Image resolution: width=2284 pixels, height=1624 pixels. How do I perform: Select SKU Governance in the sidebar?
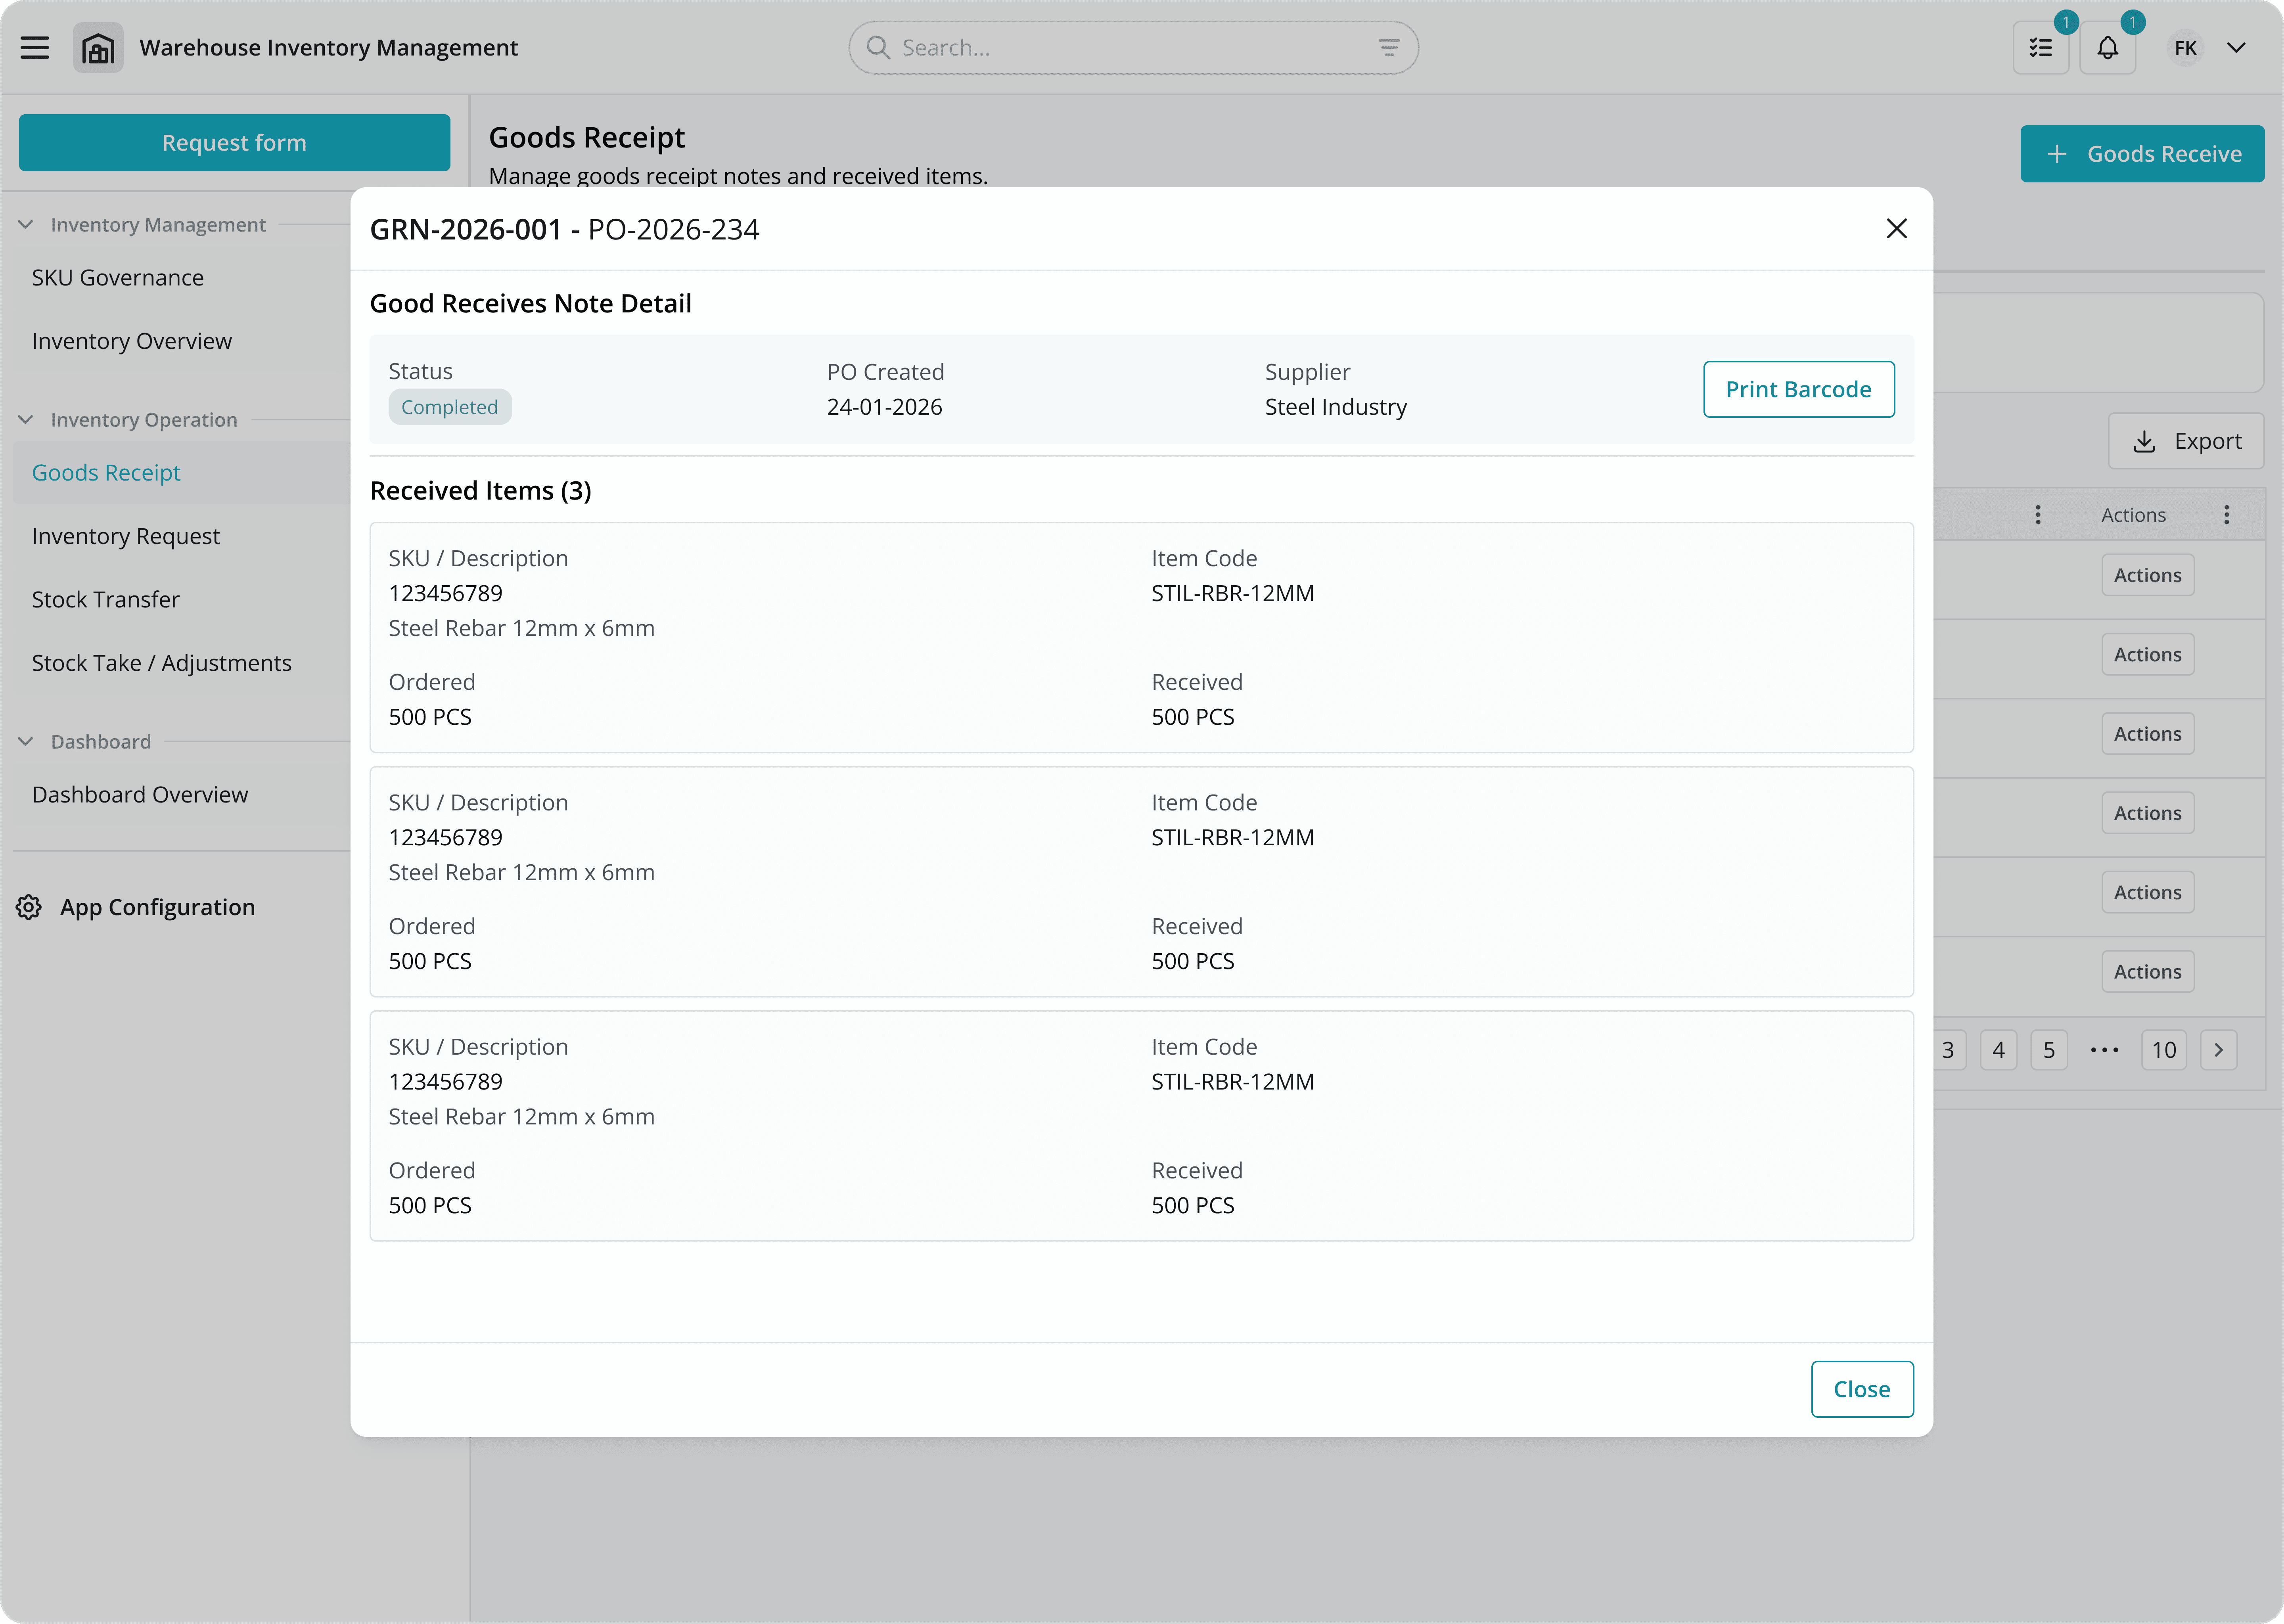[118, 278]
